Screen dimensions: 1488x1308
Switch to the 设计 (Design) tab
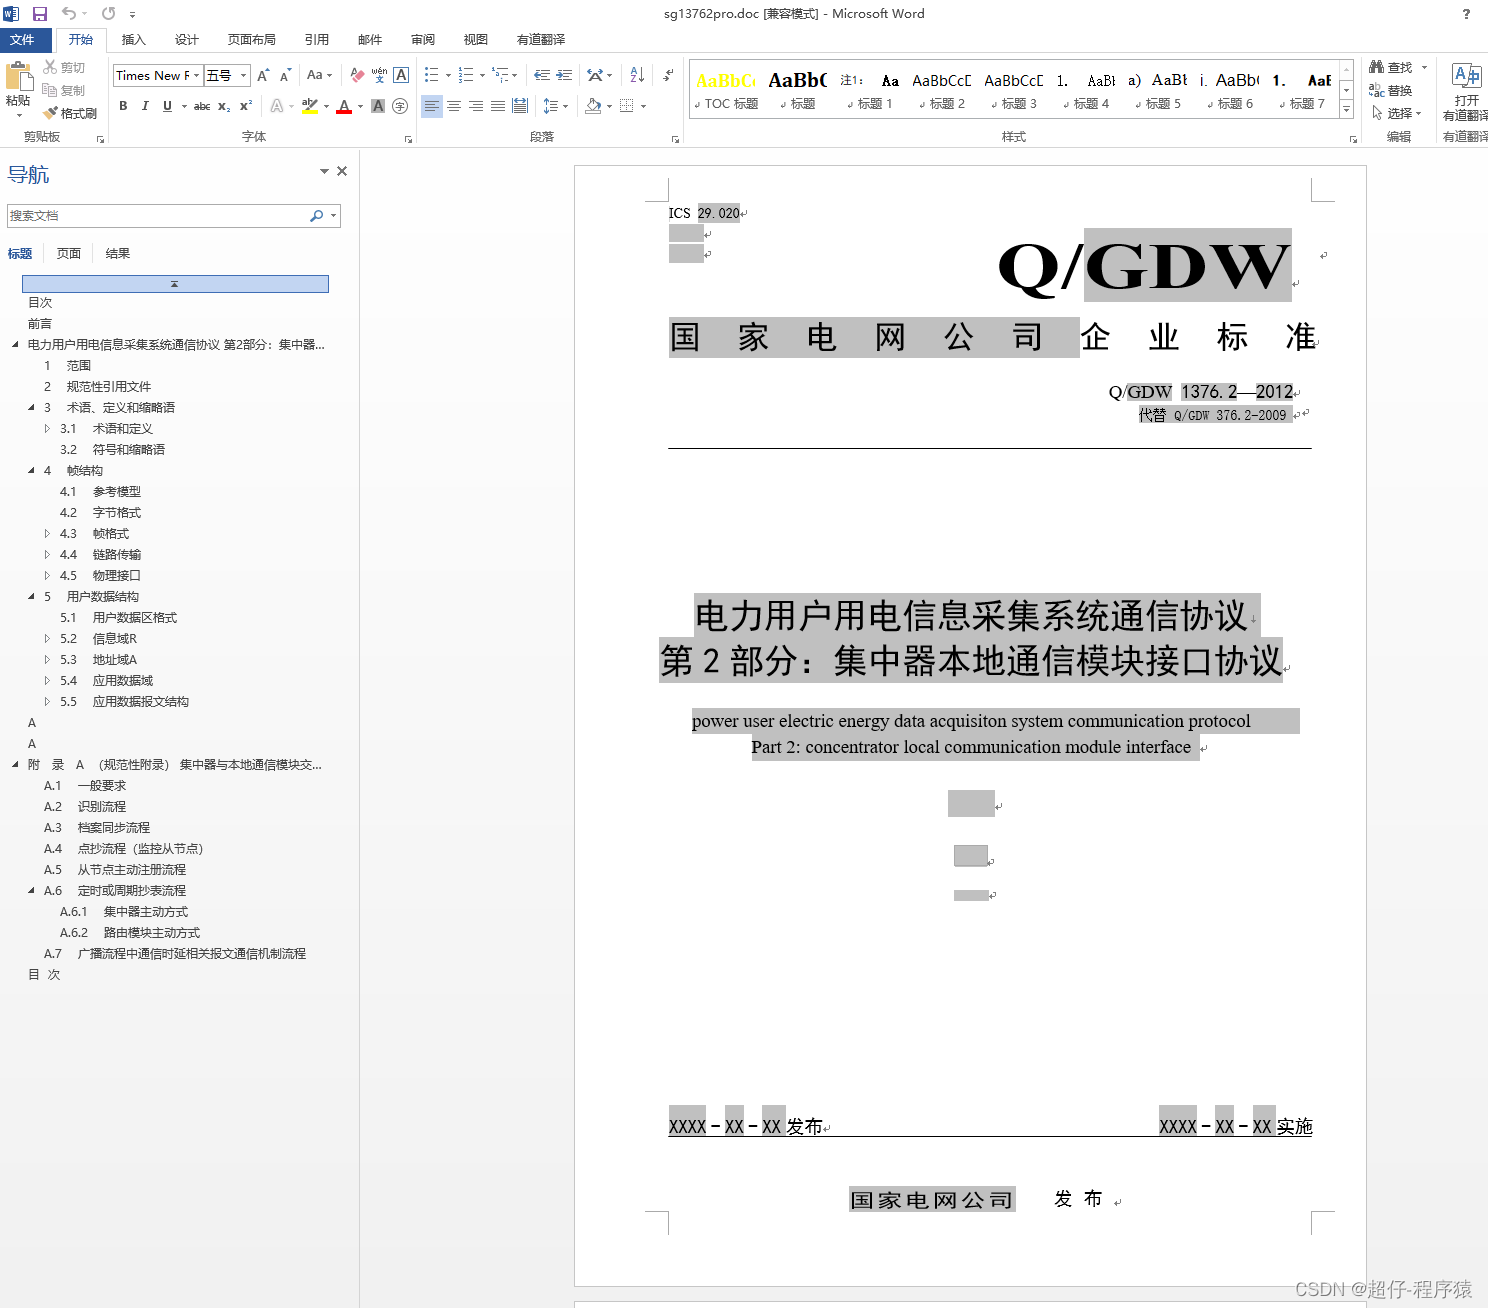click(186, 40)
